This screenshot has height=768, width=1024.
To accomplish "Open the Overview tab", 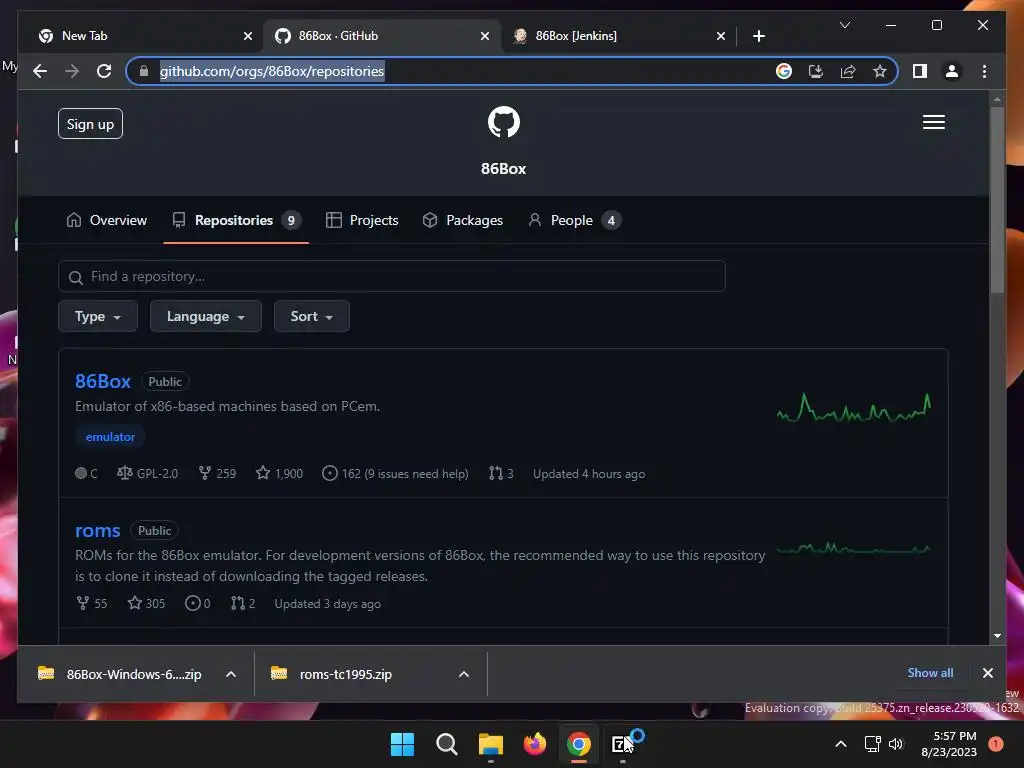I will click(106, 220).
